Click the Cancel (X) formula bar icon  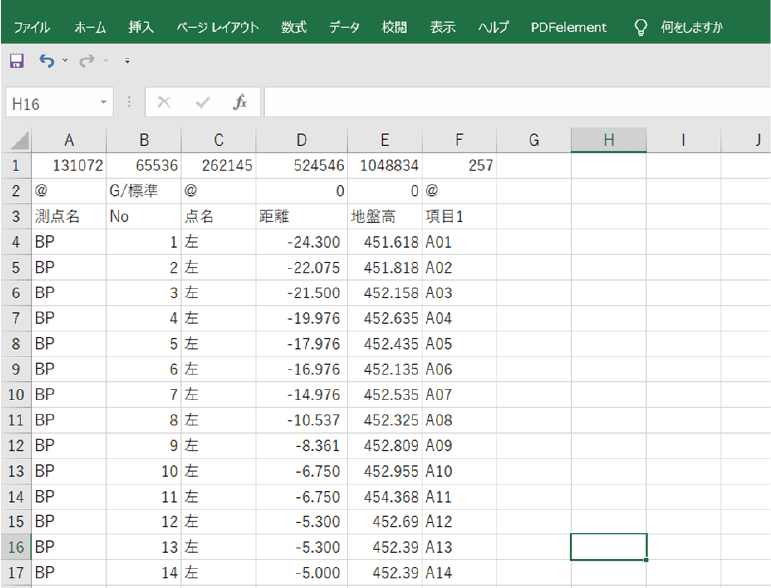164,102
